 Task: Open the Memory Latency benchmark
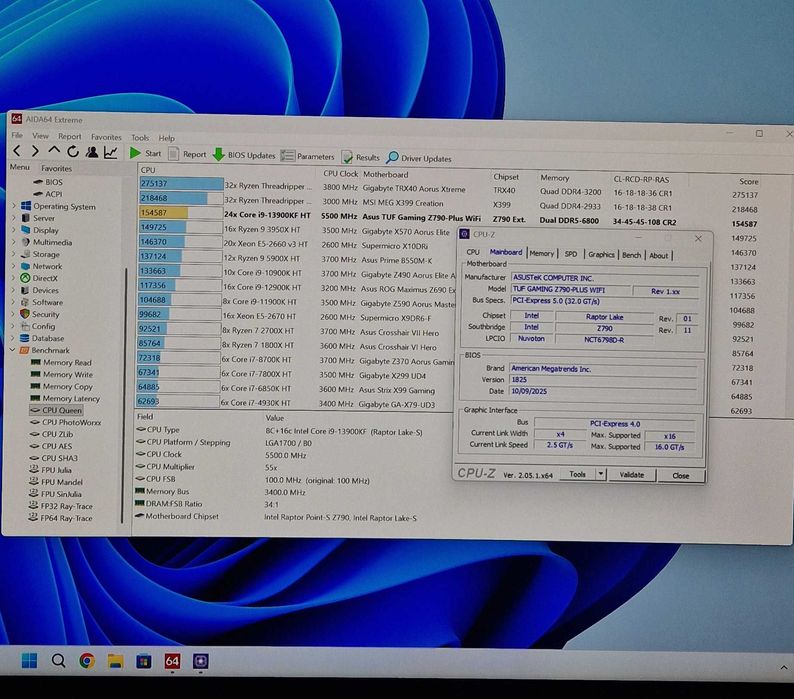65,399
